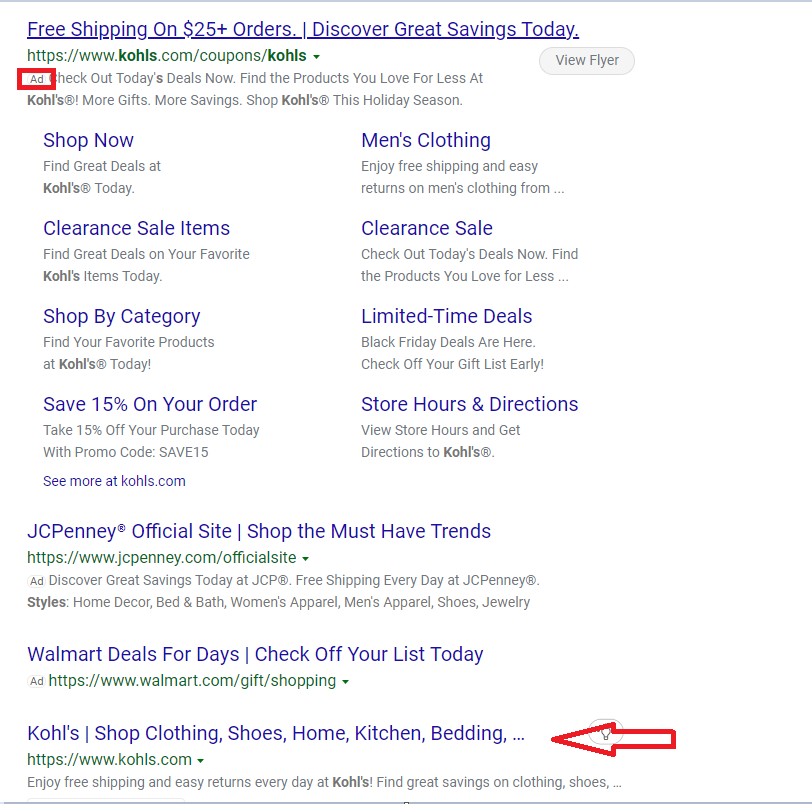Viewport: 812px width, 804px height.
Task: Click the https://www.kohls.com green URL
Action: (x=109, y=759)
